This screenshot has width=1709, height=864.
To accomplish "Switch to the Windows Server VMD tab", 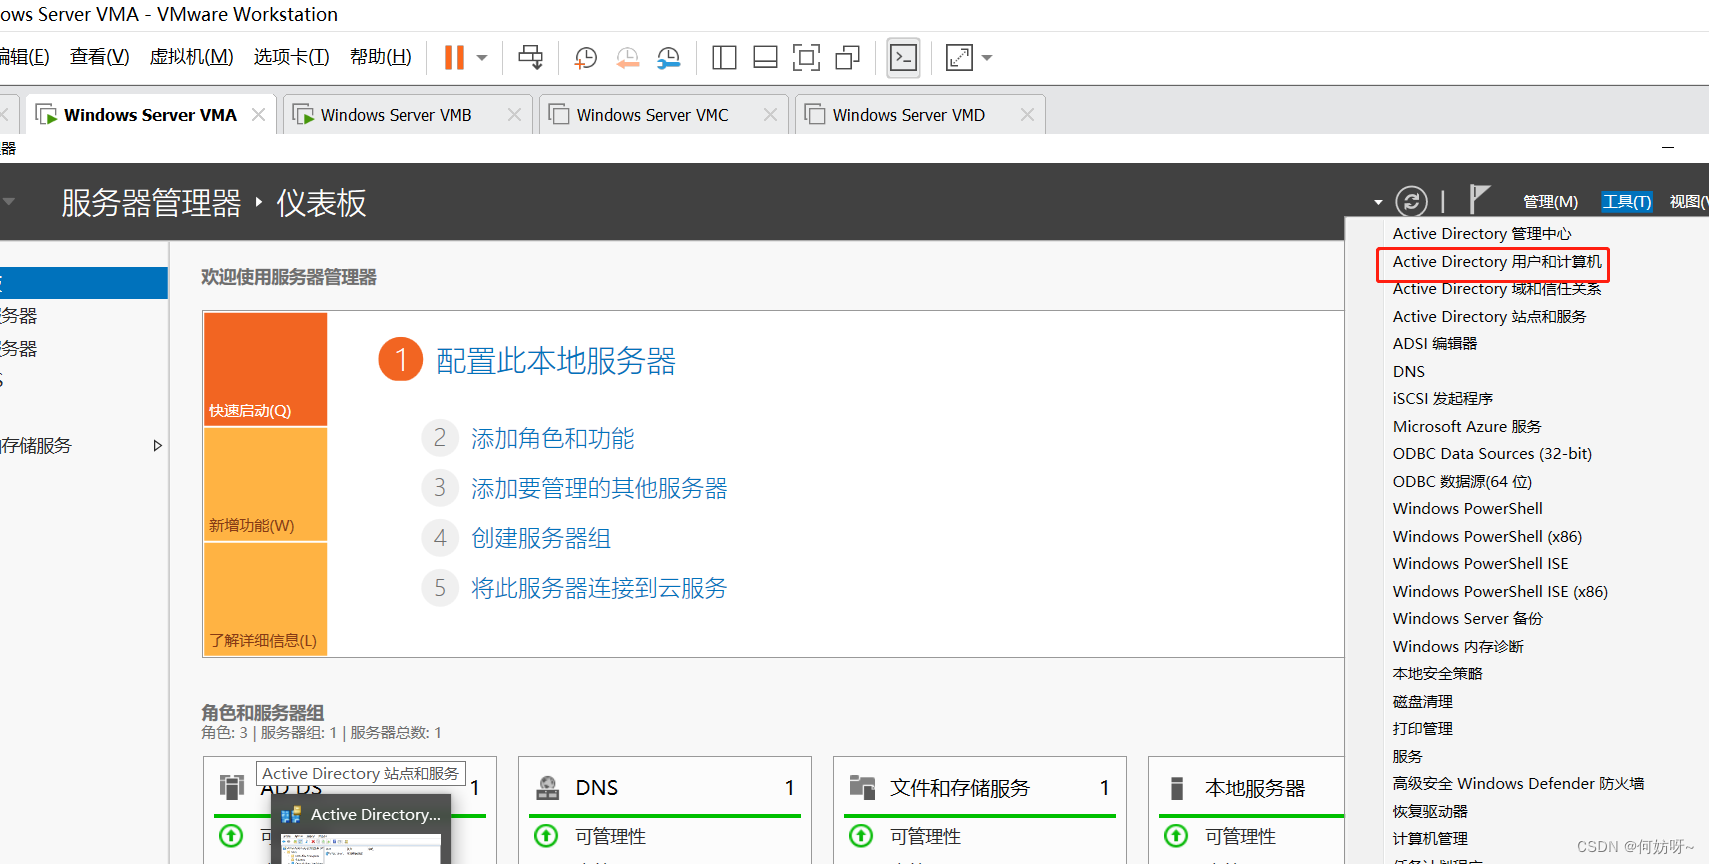I will (908, 115).
